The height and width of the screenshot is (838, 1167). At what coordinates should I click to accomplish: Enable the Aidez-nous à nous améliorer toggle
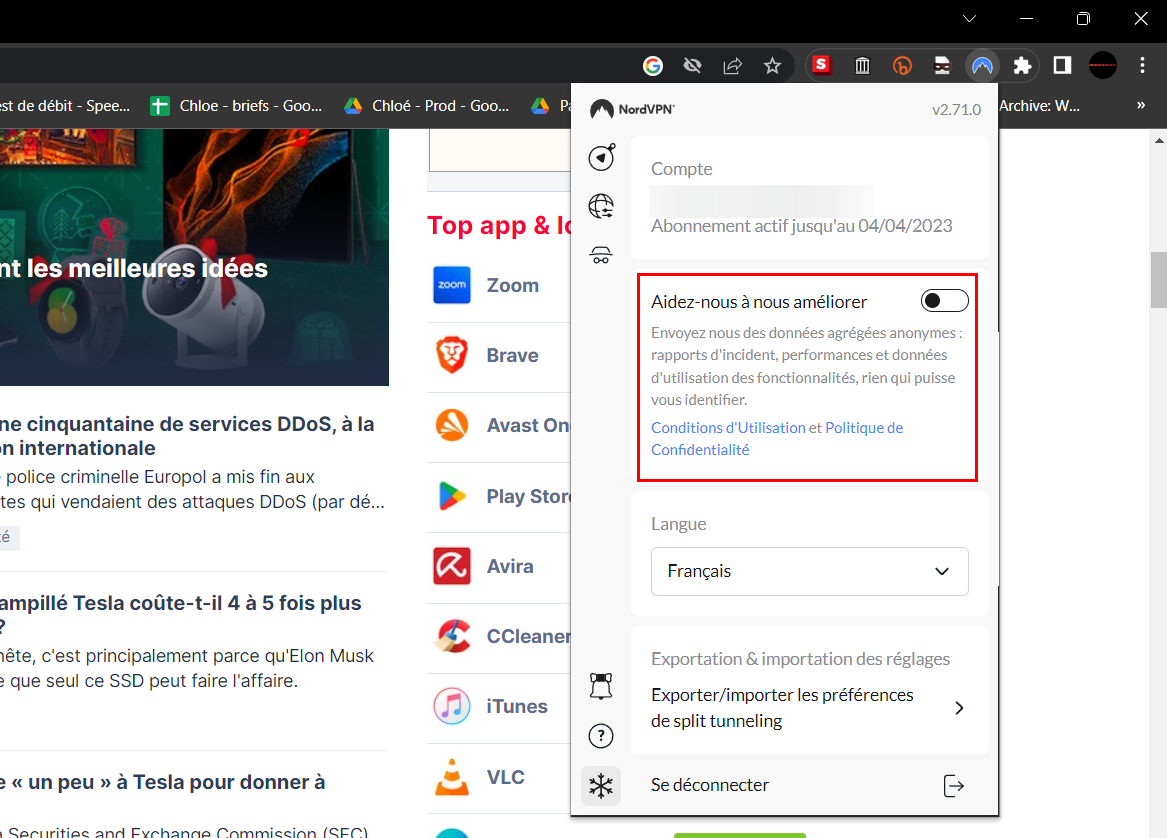(943, 300)
